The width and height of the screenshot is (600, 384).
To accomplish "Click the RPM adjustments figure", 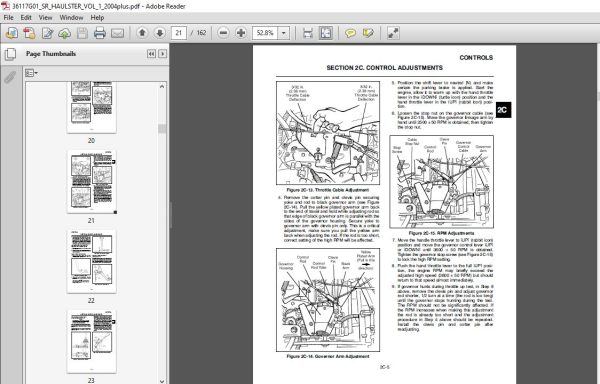I will point(442,182).
